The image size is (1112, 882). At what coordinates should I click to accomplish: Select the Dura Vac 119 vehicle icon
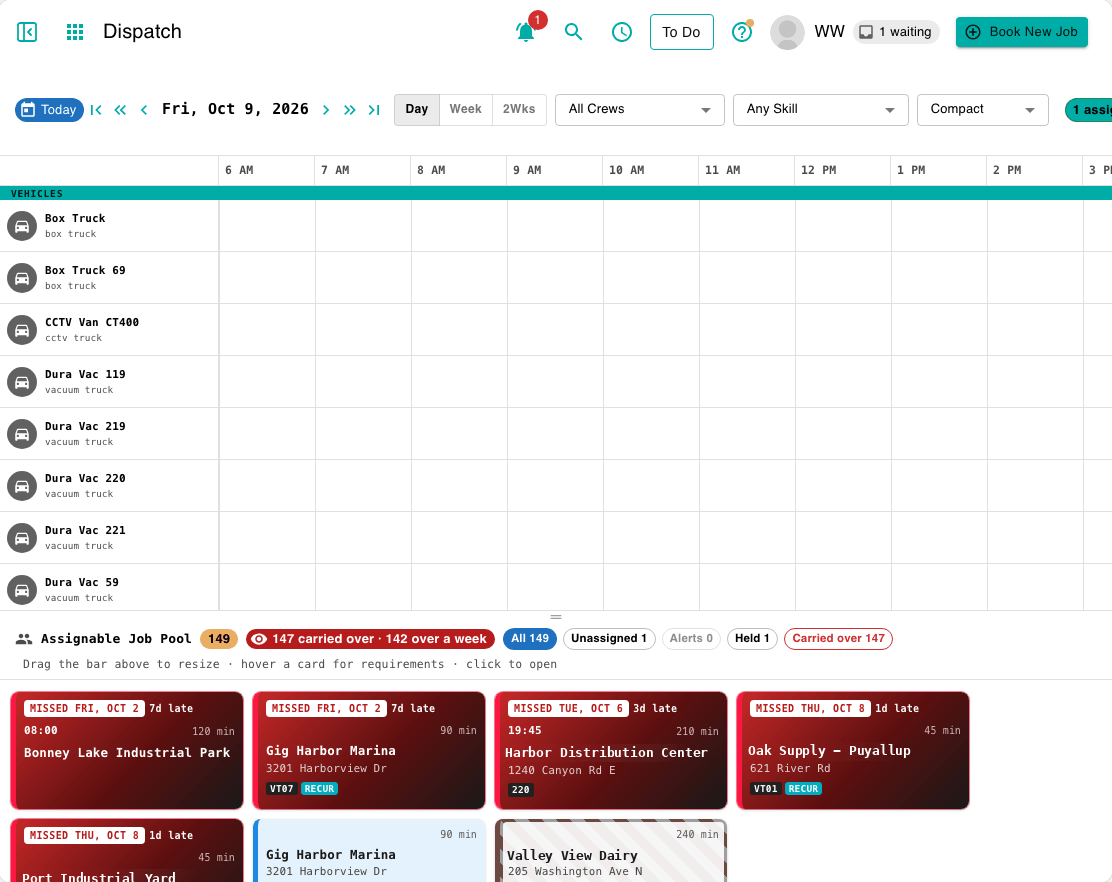click(22, 382)
